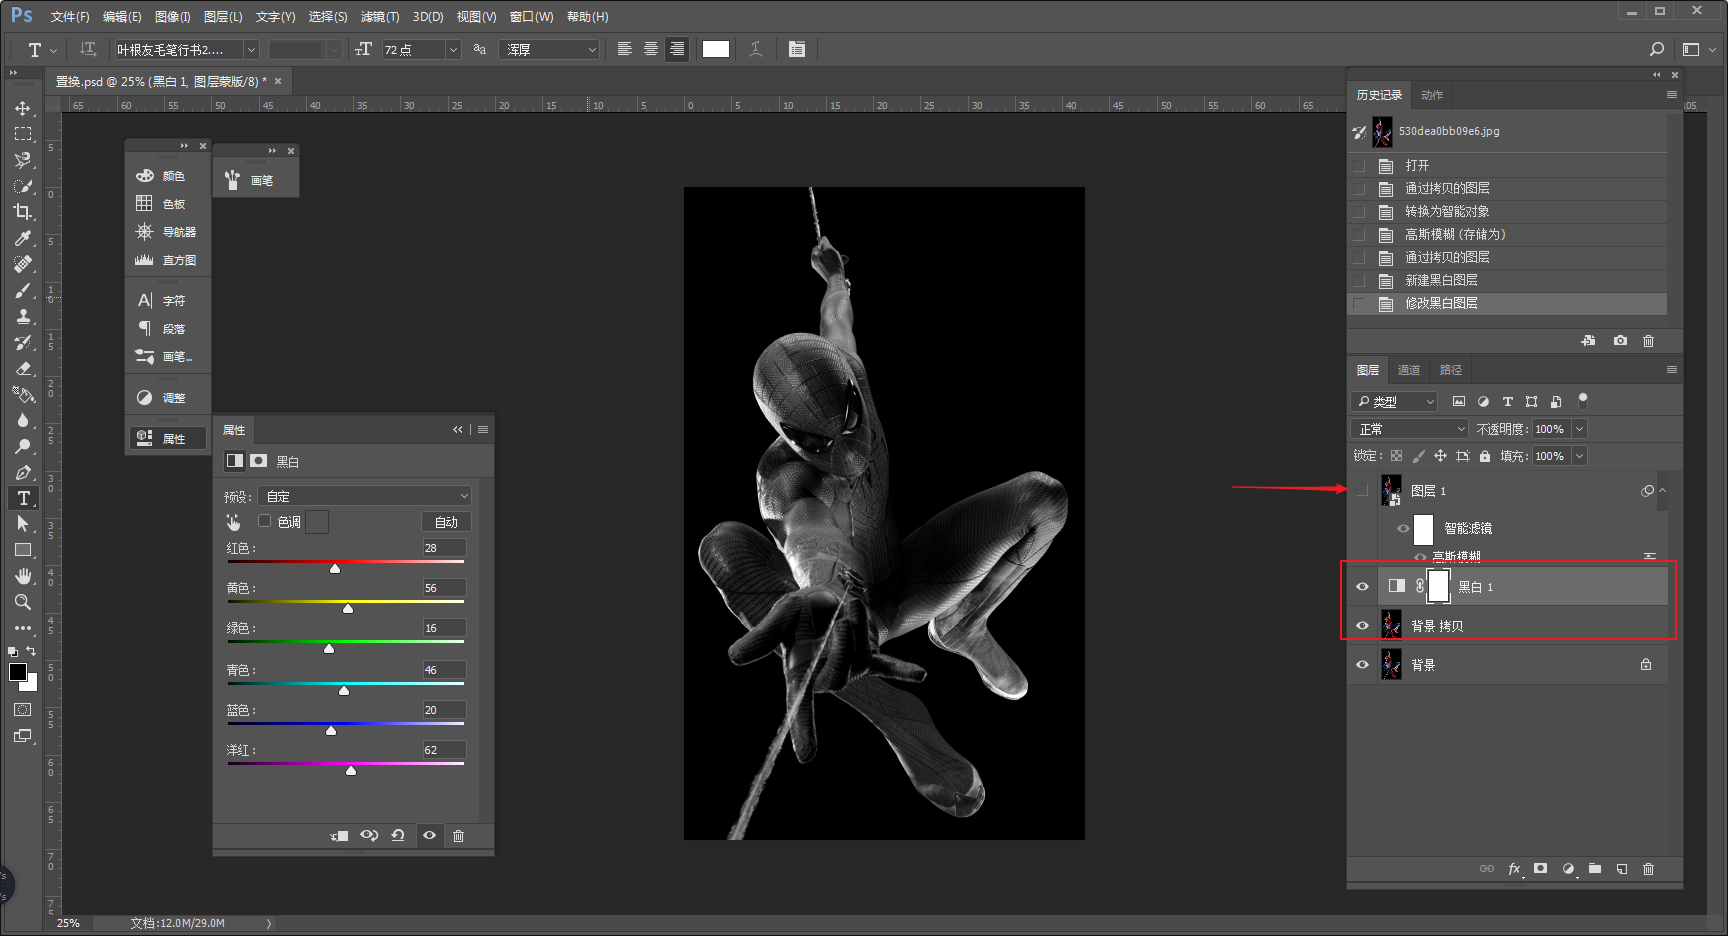1728x936 pixels.
Task: Select the Eyedropper tool
Action: click(x=22, y=238)
